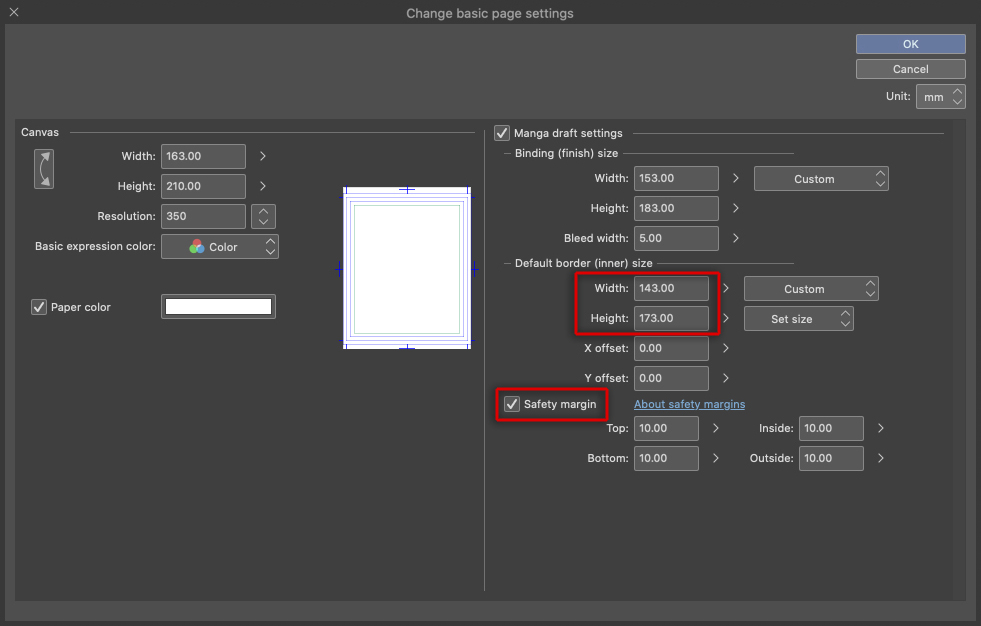Open the Basic expression color dropdown

point(220,247)
